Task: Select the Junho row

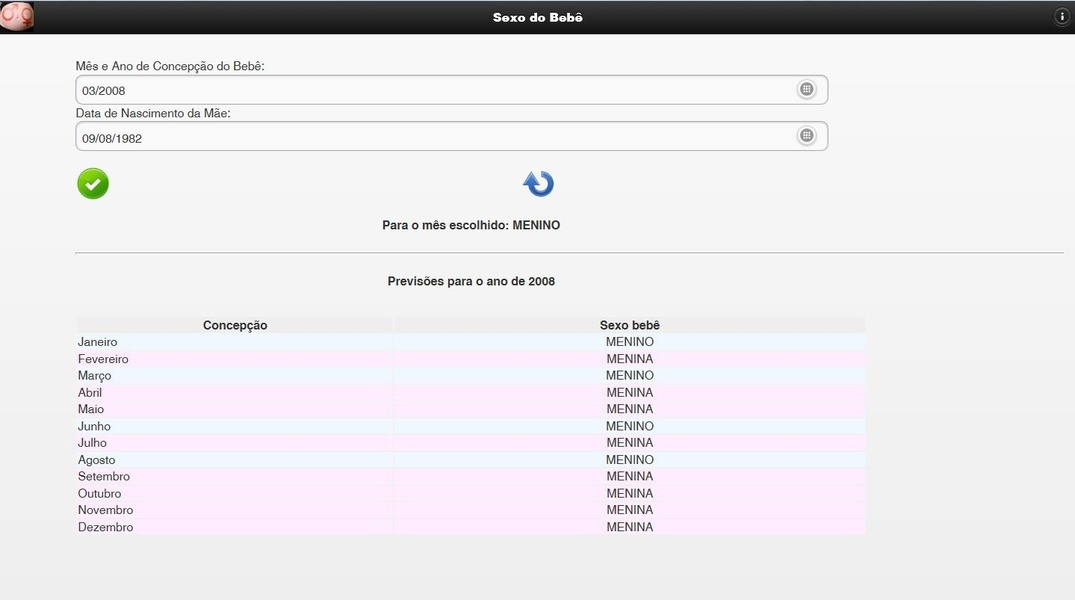Action: [x=470, y=426]
